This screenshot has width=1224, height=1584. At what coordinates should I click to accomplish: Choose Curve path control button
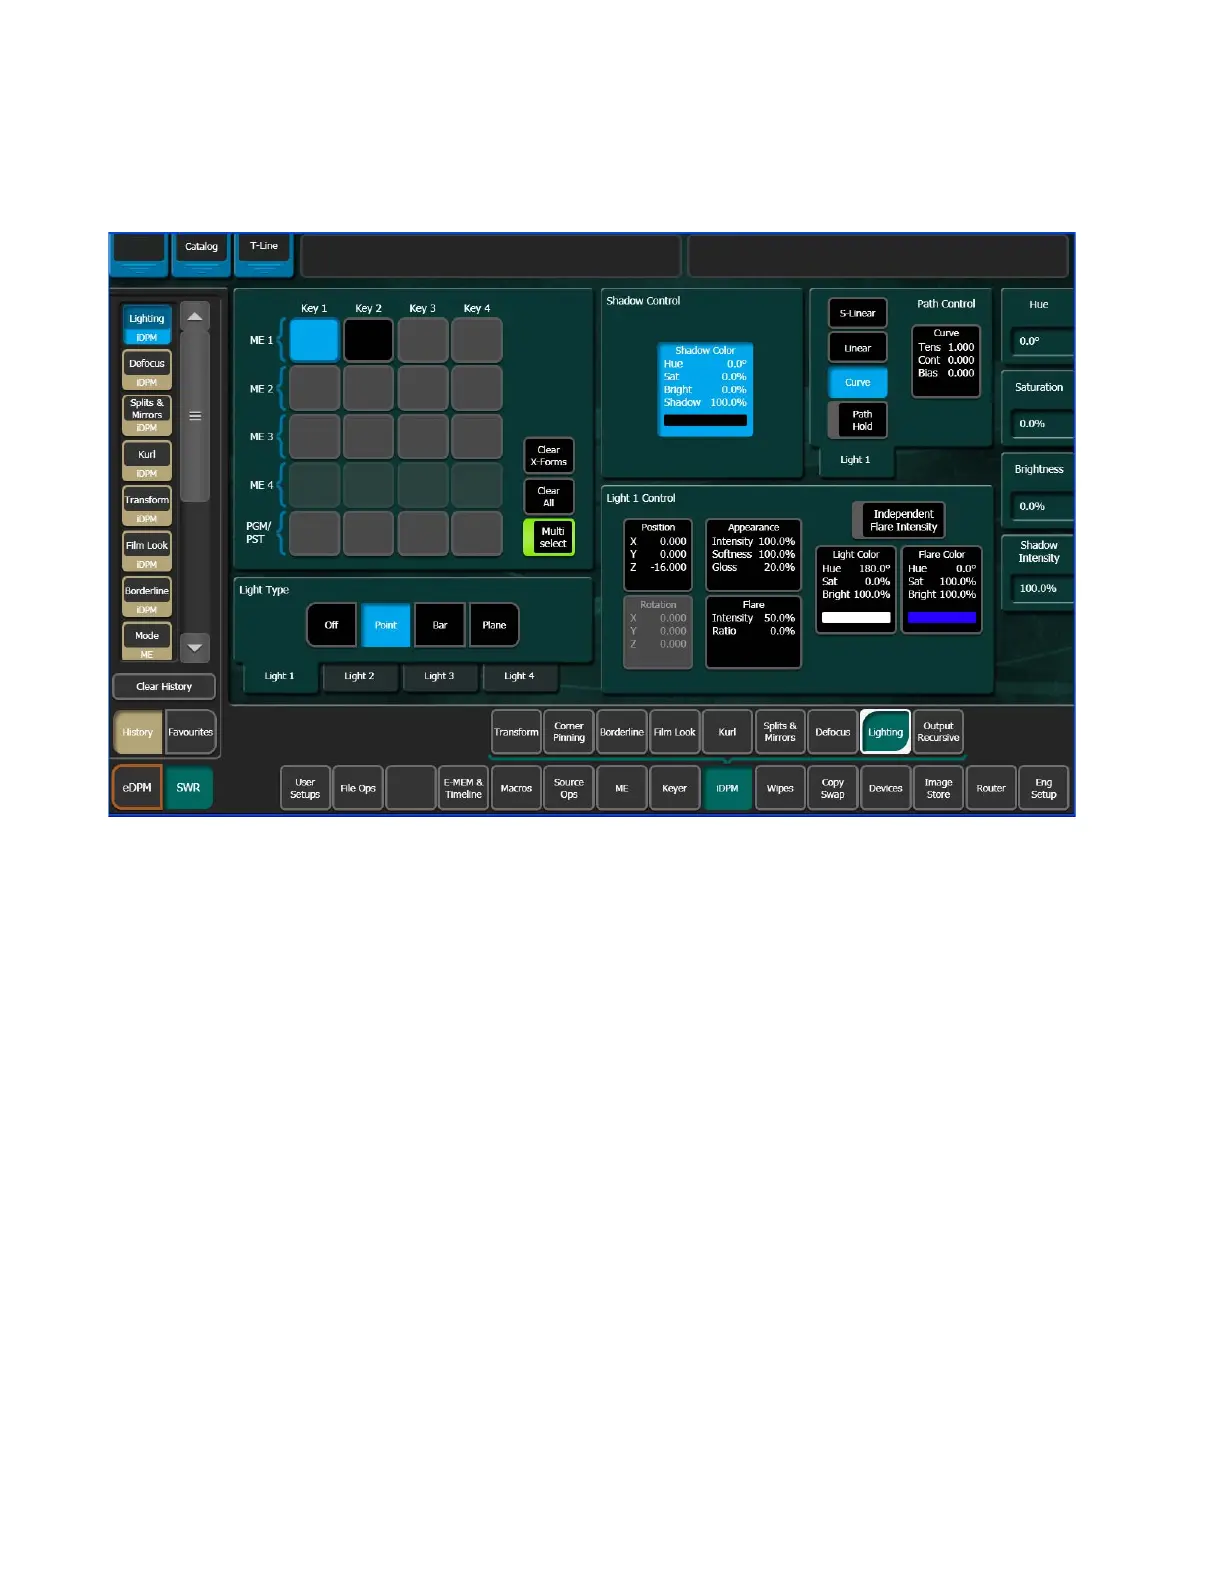tap(858, 382)
